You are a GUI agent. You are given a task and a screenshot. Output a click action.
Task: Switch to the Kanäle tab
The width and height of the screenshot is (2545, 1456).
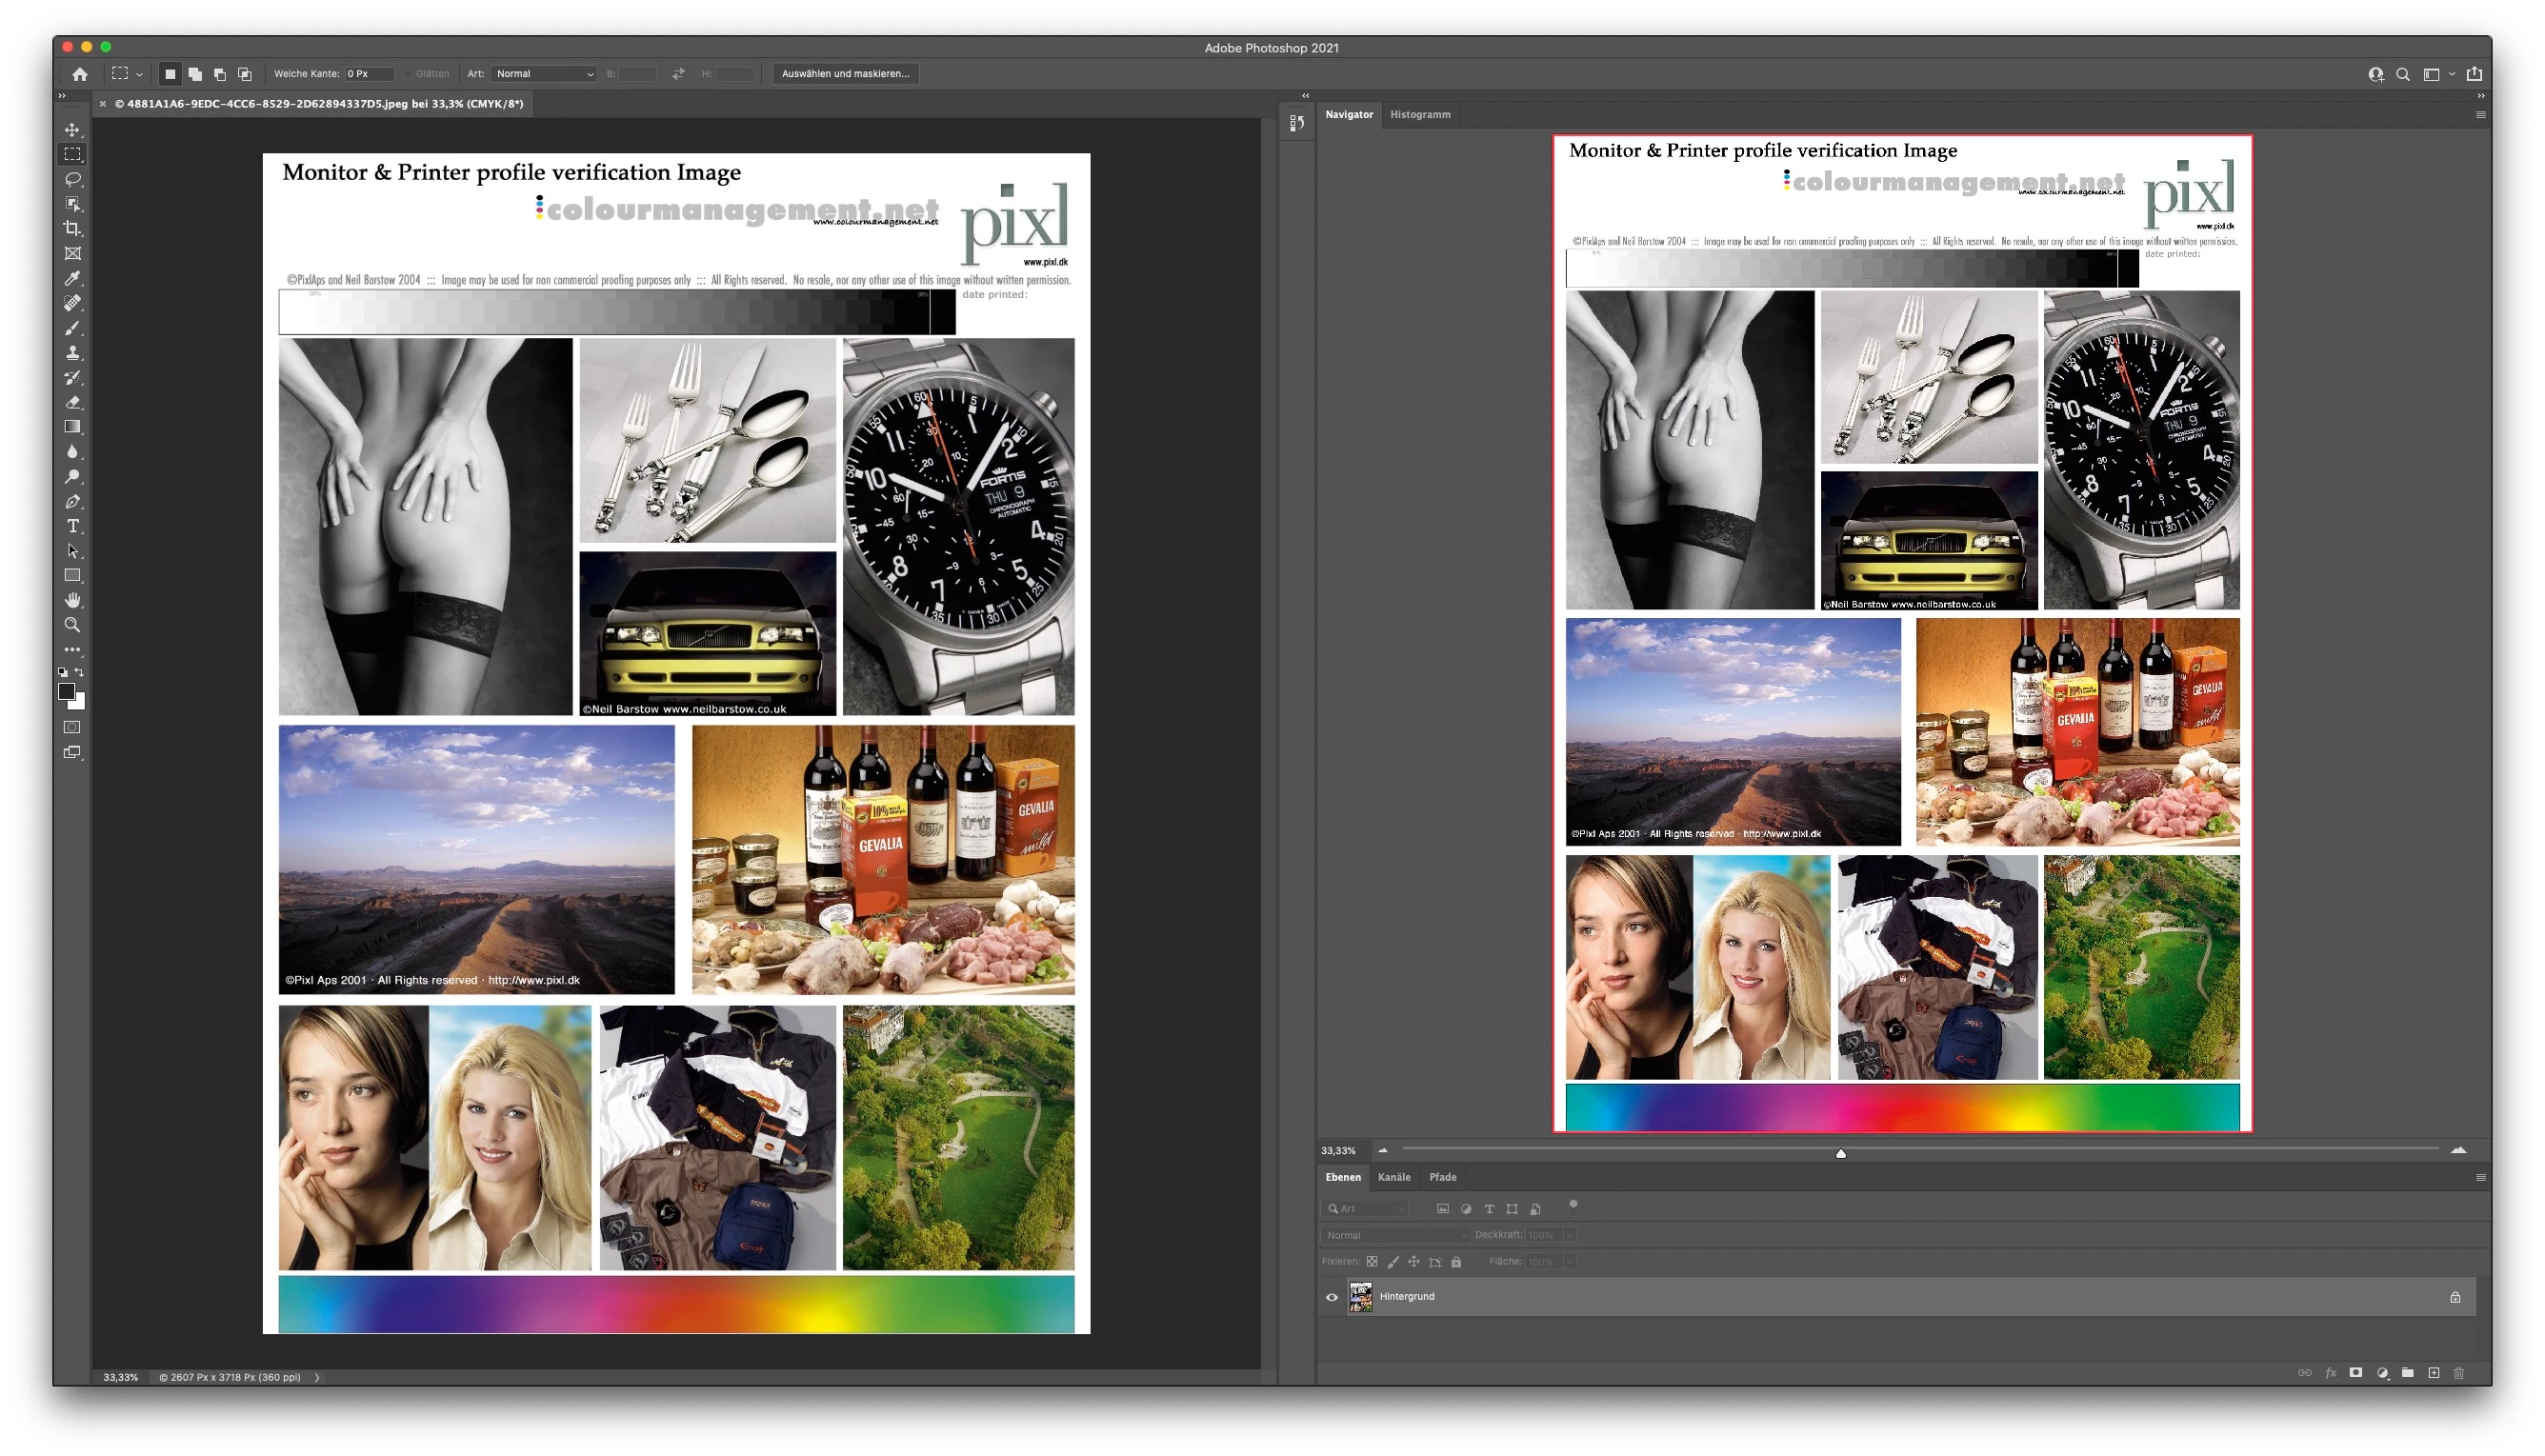tap(1393, 1177)
